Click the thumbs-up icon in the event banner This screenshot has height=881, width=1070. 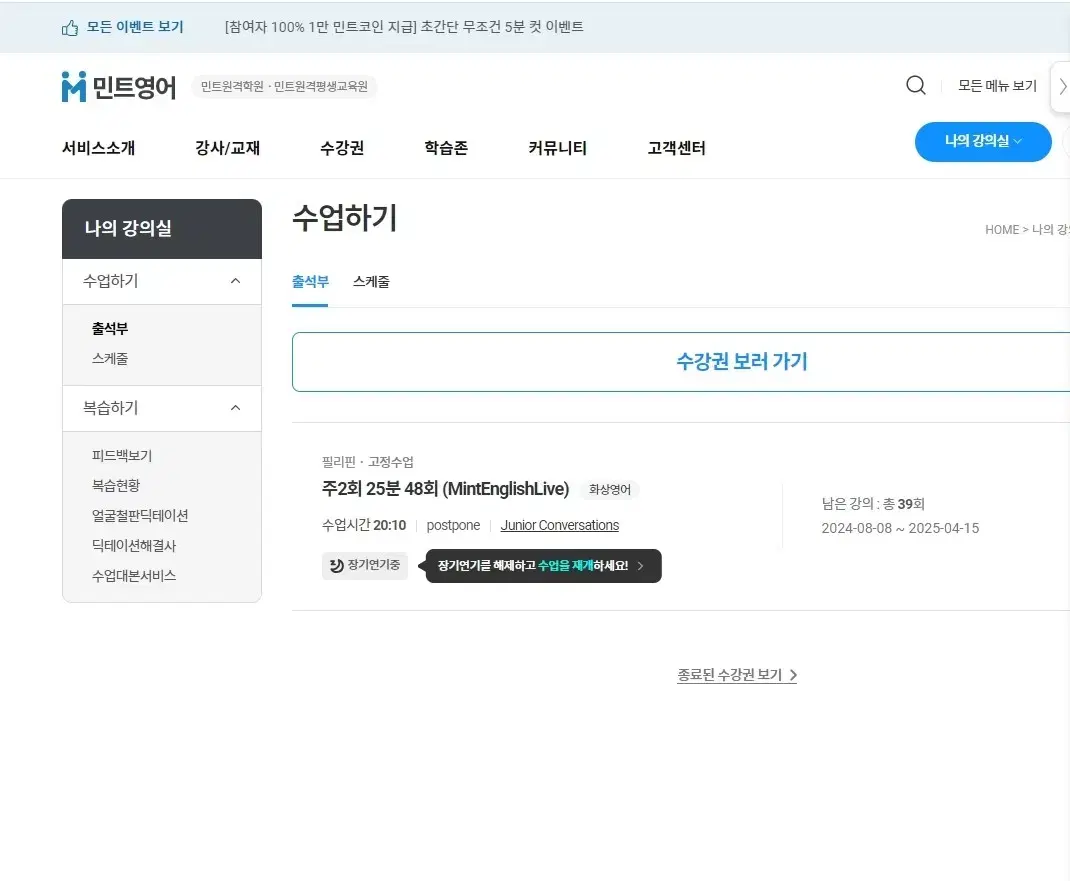point(70,27)
